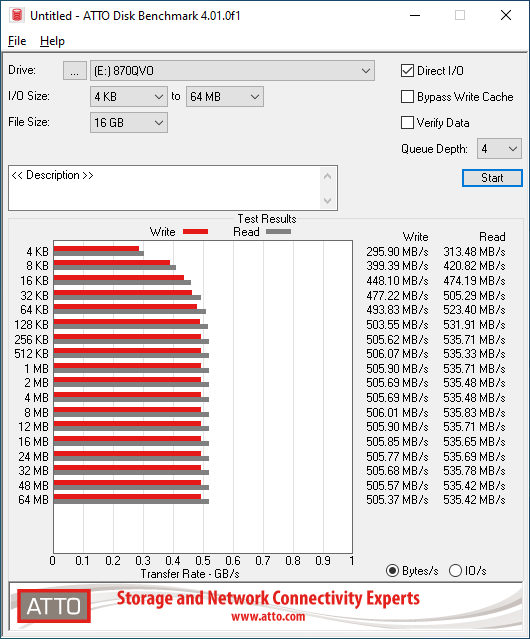This screenshot has width=530, height=639.
Task: Click the 32 MB read value 535.78 MB/s
Action: click(x=474, y=471)
